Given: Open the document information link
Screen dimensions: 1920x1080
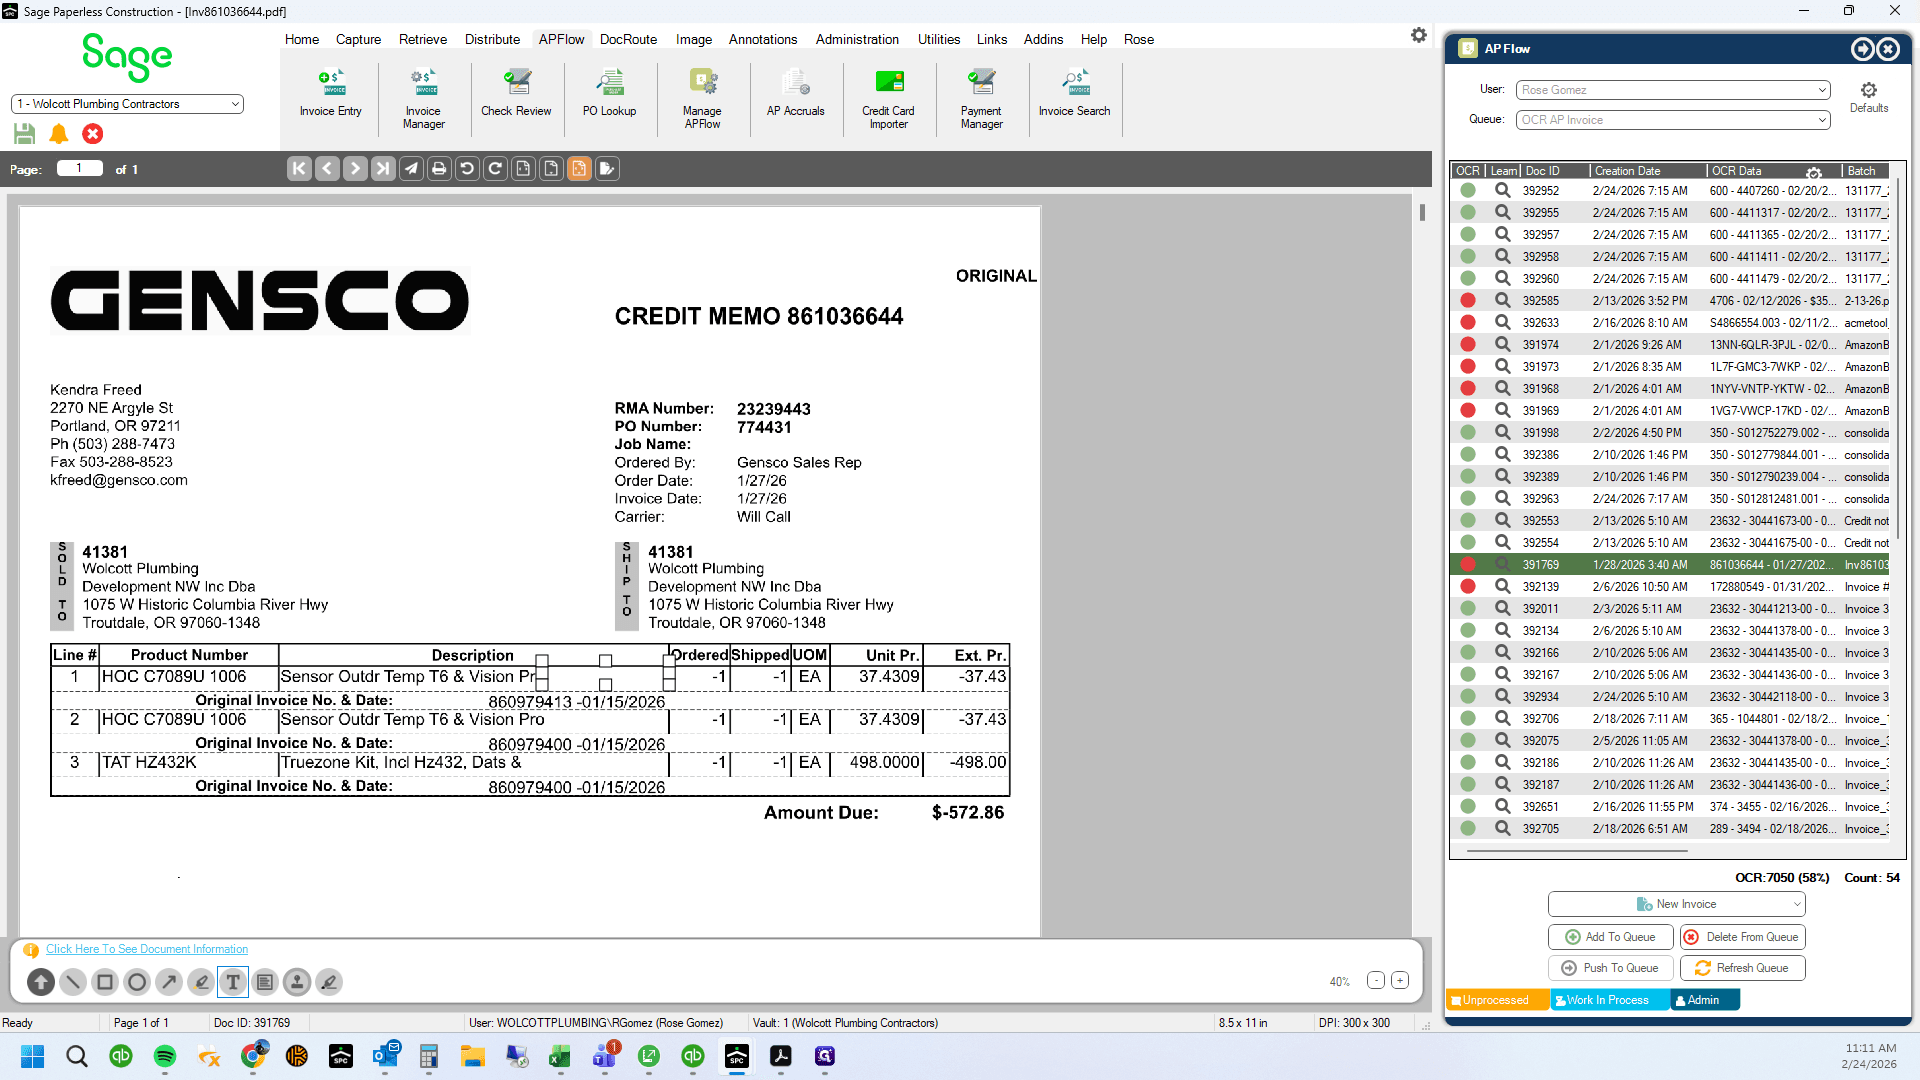Looking at the screenshot, I should [x=147, y=949].
